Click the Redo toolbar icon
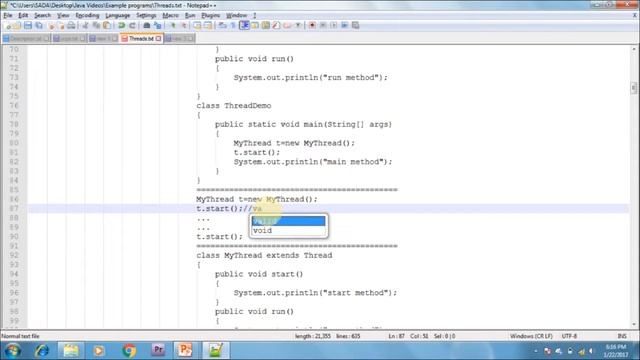Image resolution: width=640 pixels, height=360 pixels. (x=132, y=25)
